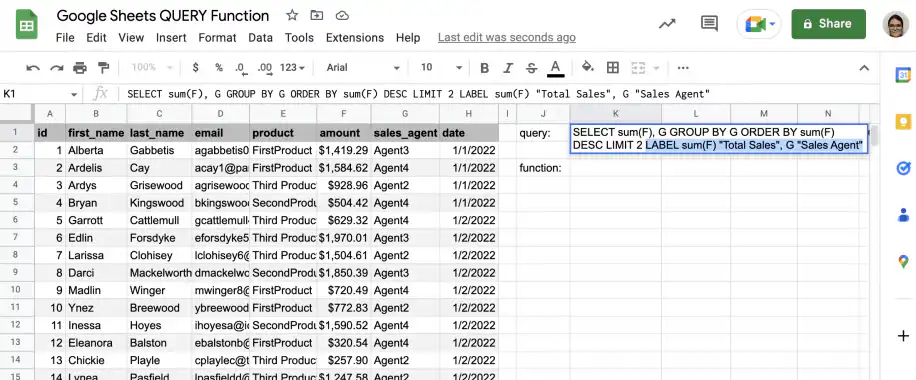Screen dimensions: 916x380
Task: Click the green Share button
Action: 828,24
